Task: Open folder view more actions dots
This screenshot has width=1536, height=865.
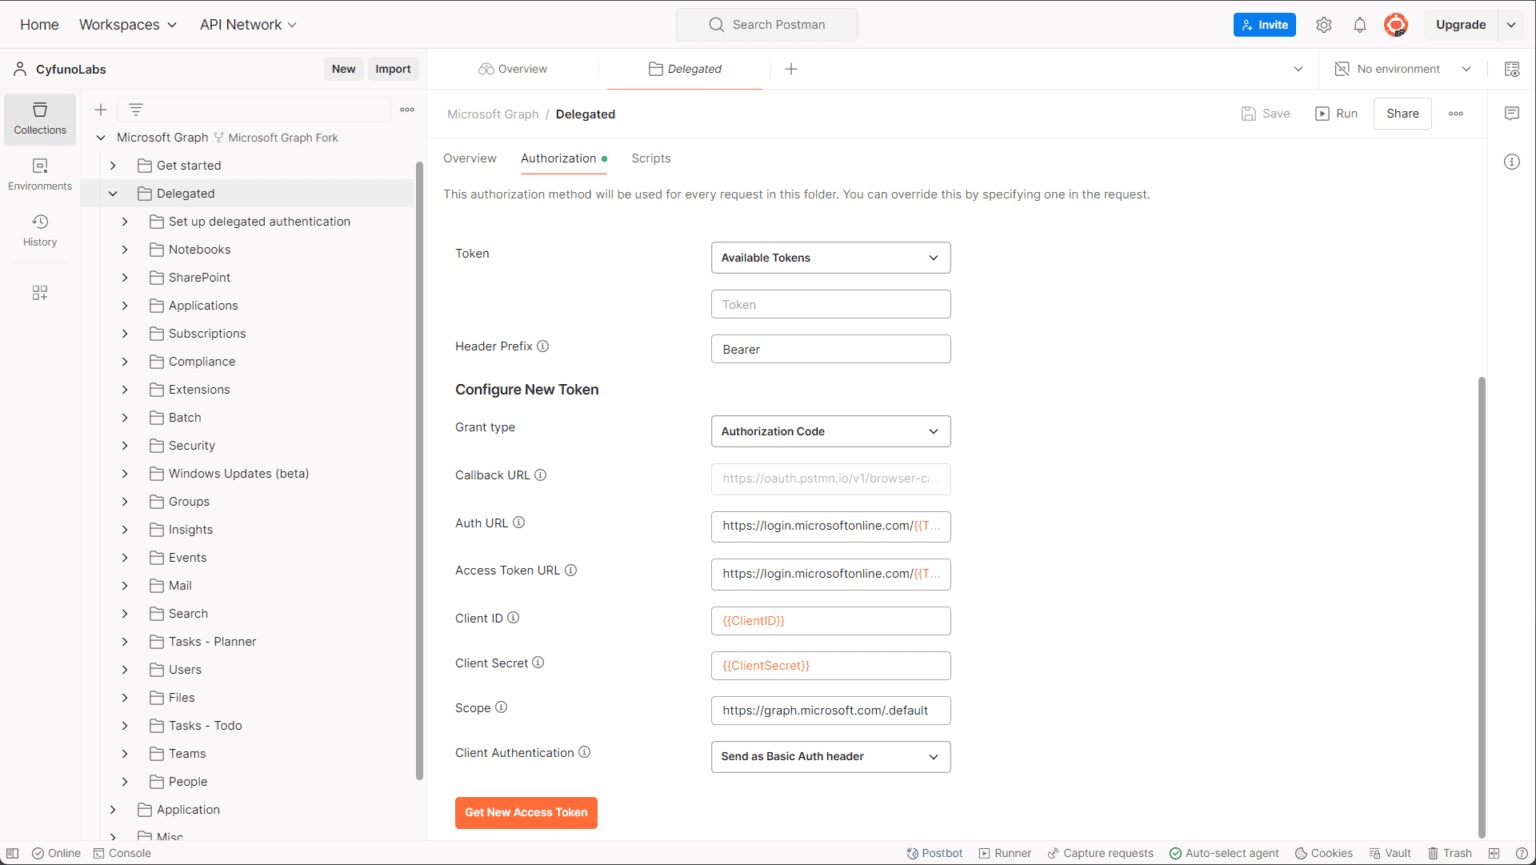Action: coord(1456,114)
